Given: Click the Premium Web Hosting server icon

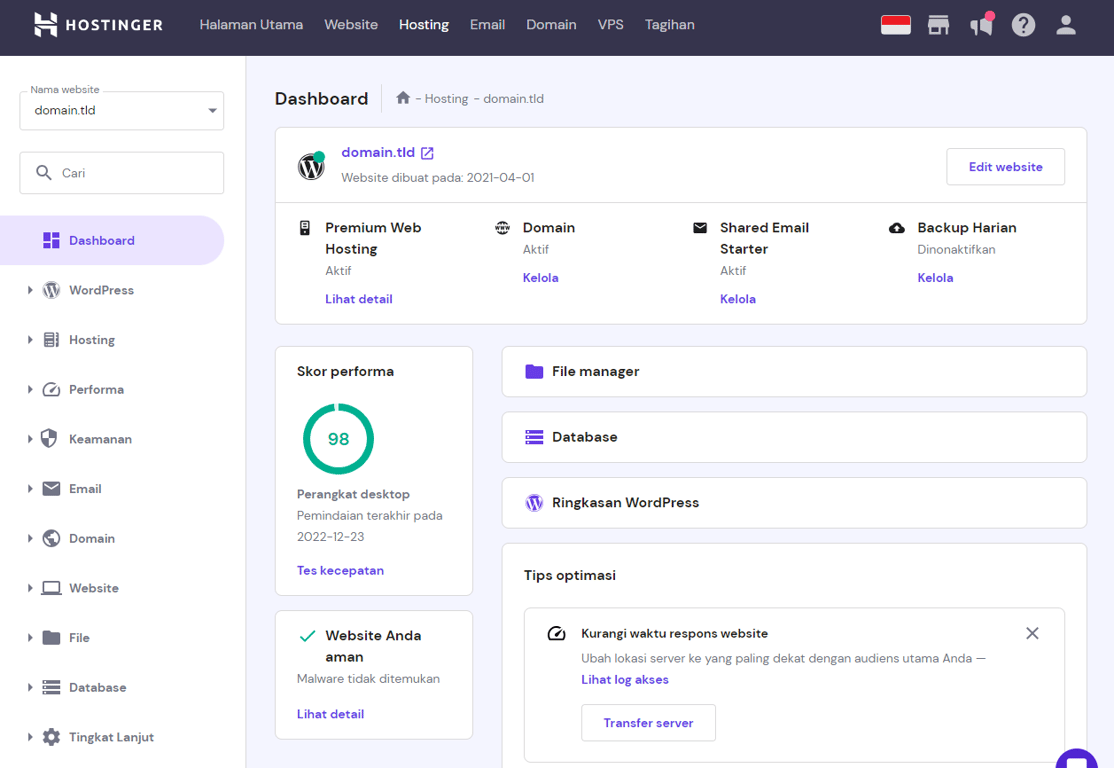Looking at the screenshot, I should [x=305, y=228].
